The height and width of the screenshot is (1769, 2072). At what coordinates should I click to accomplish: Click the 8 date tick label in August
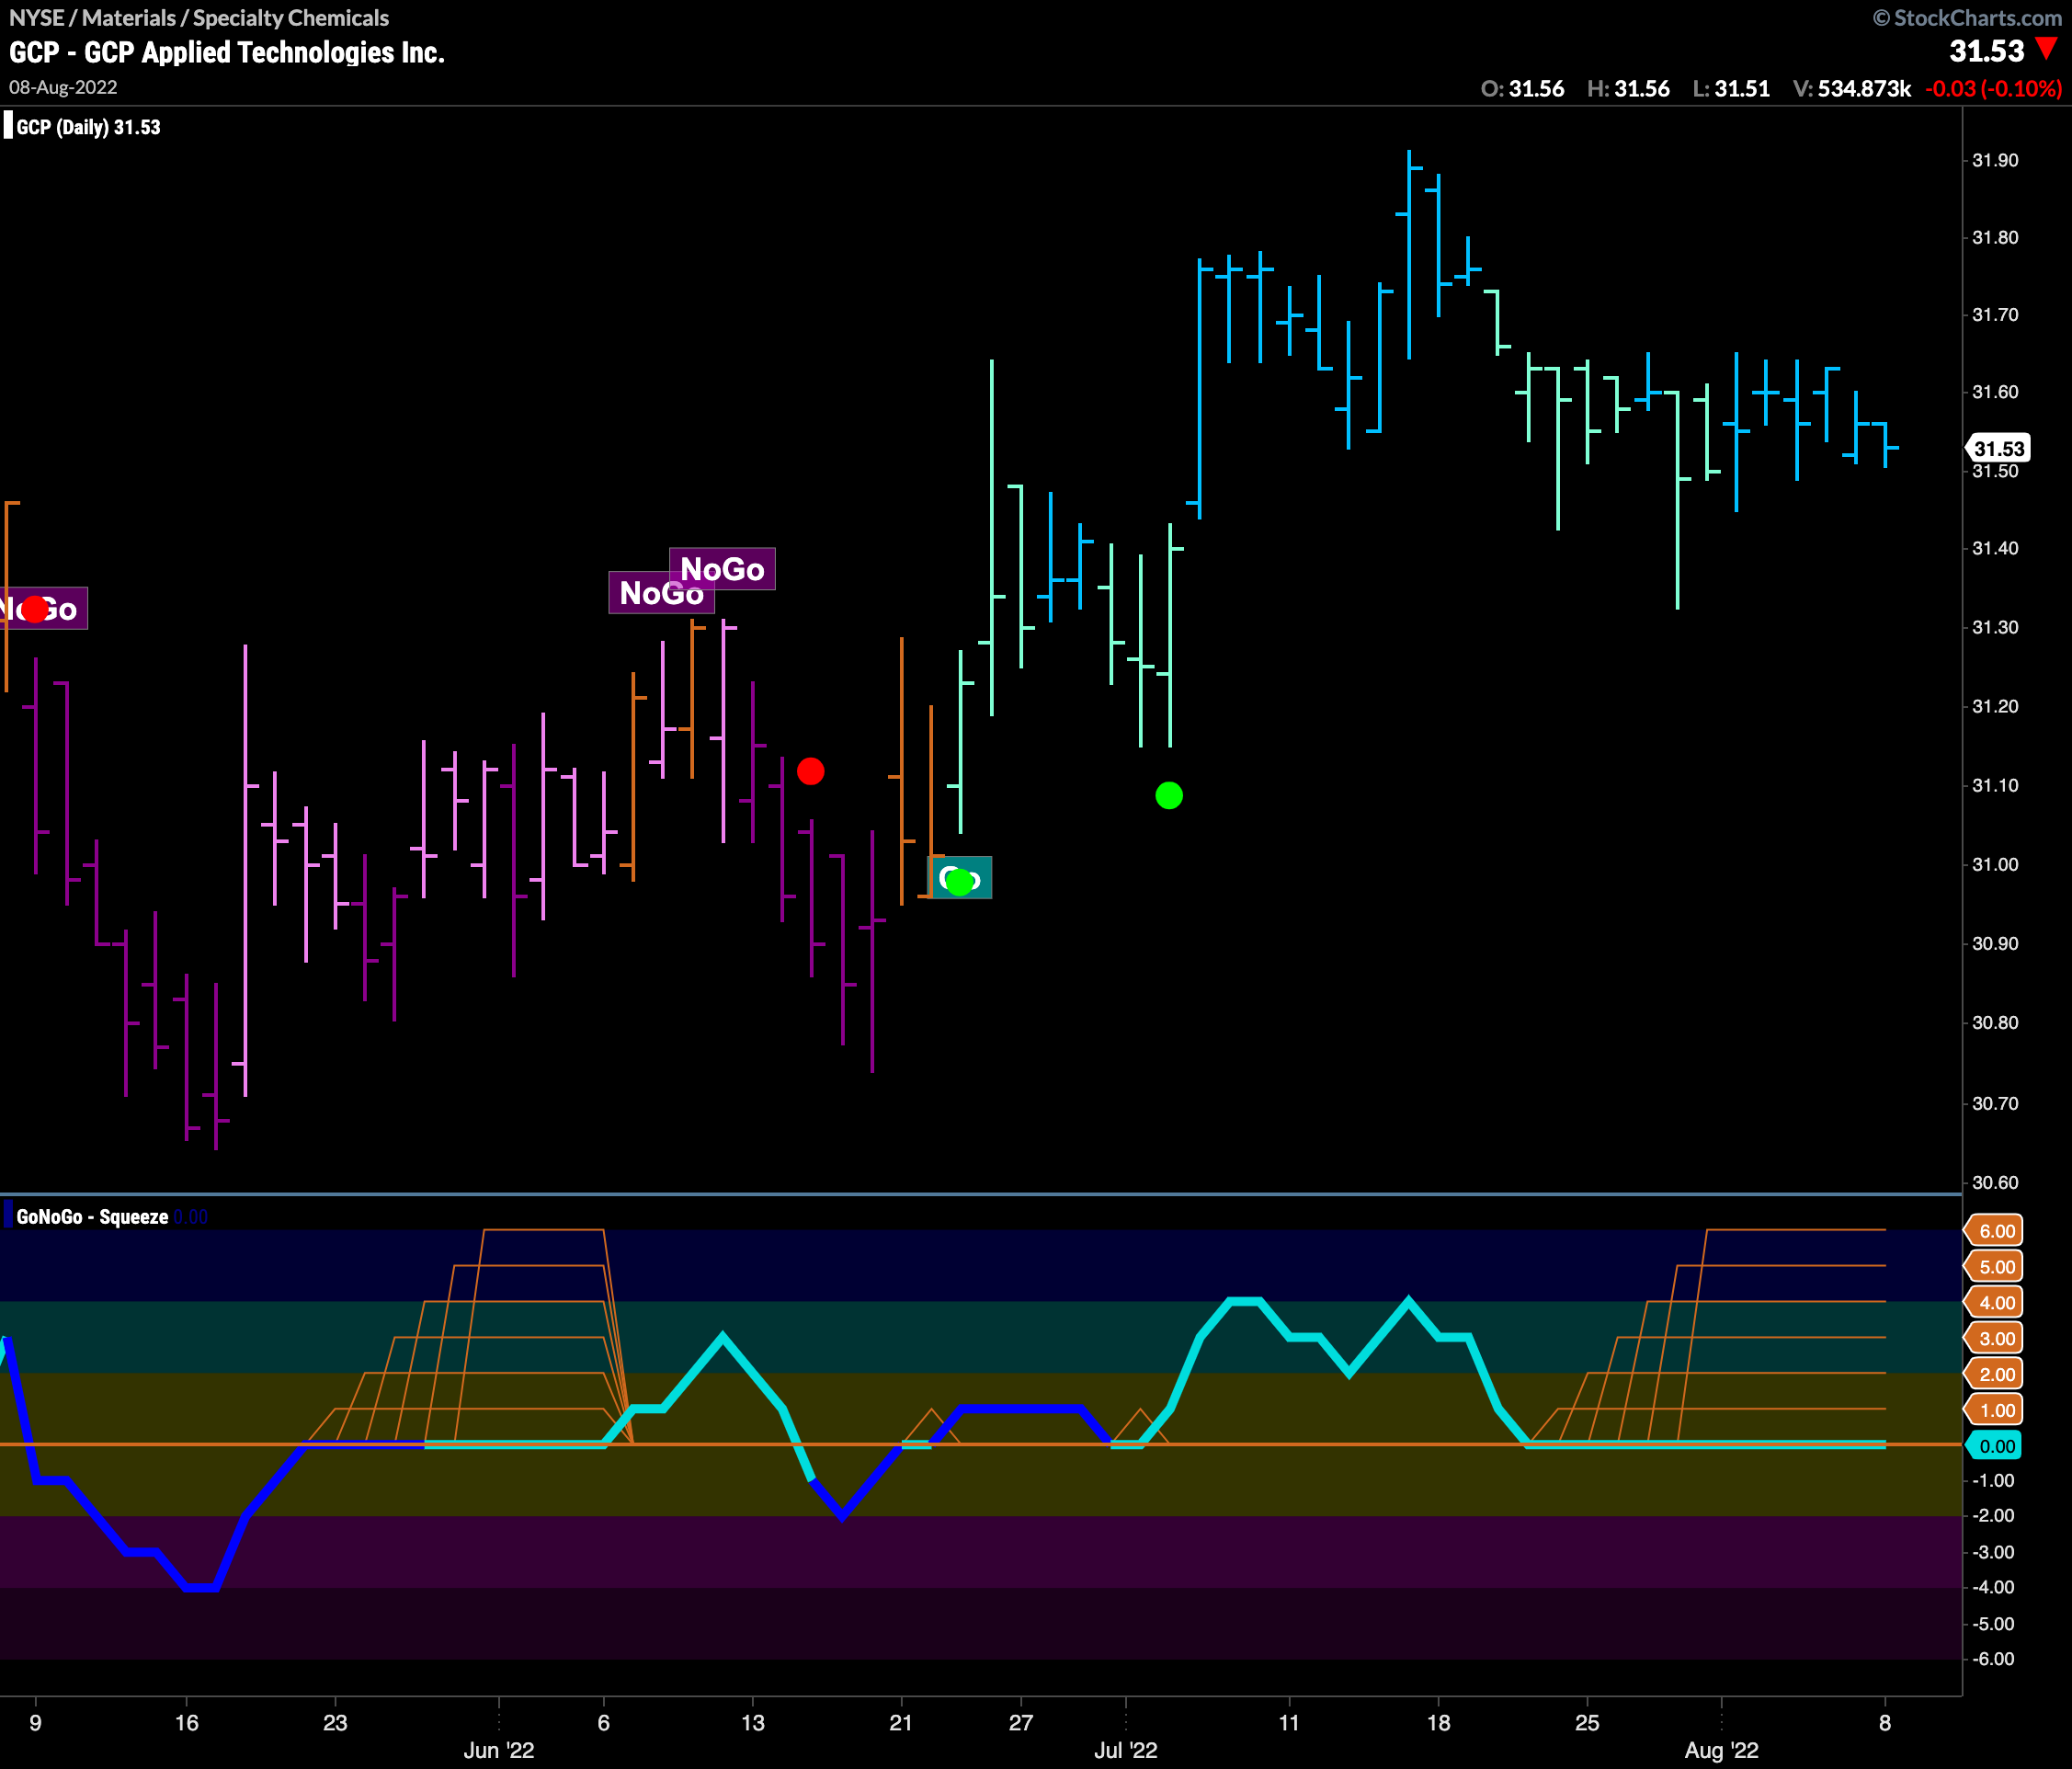1885,1722
